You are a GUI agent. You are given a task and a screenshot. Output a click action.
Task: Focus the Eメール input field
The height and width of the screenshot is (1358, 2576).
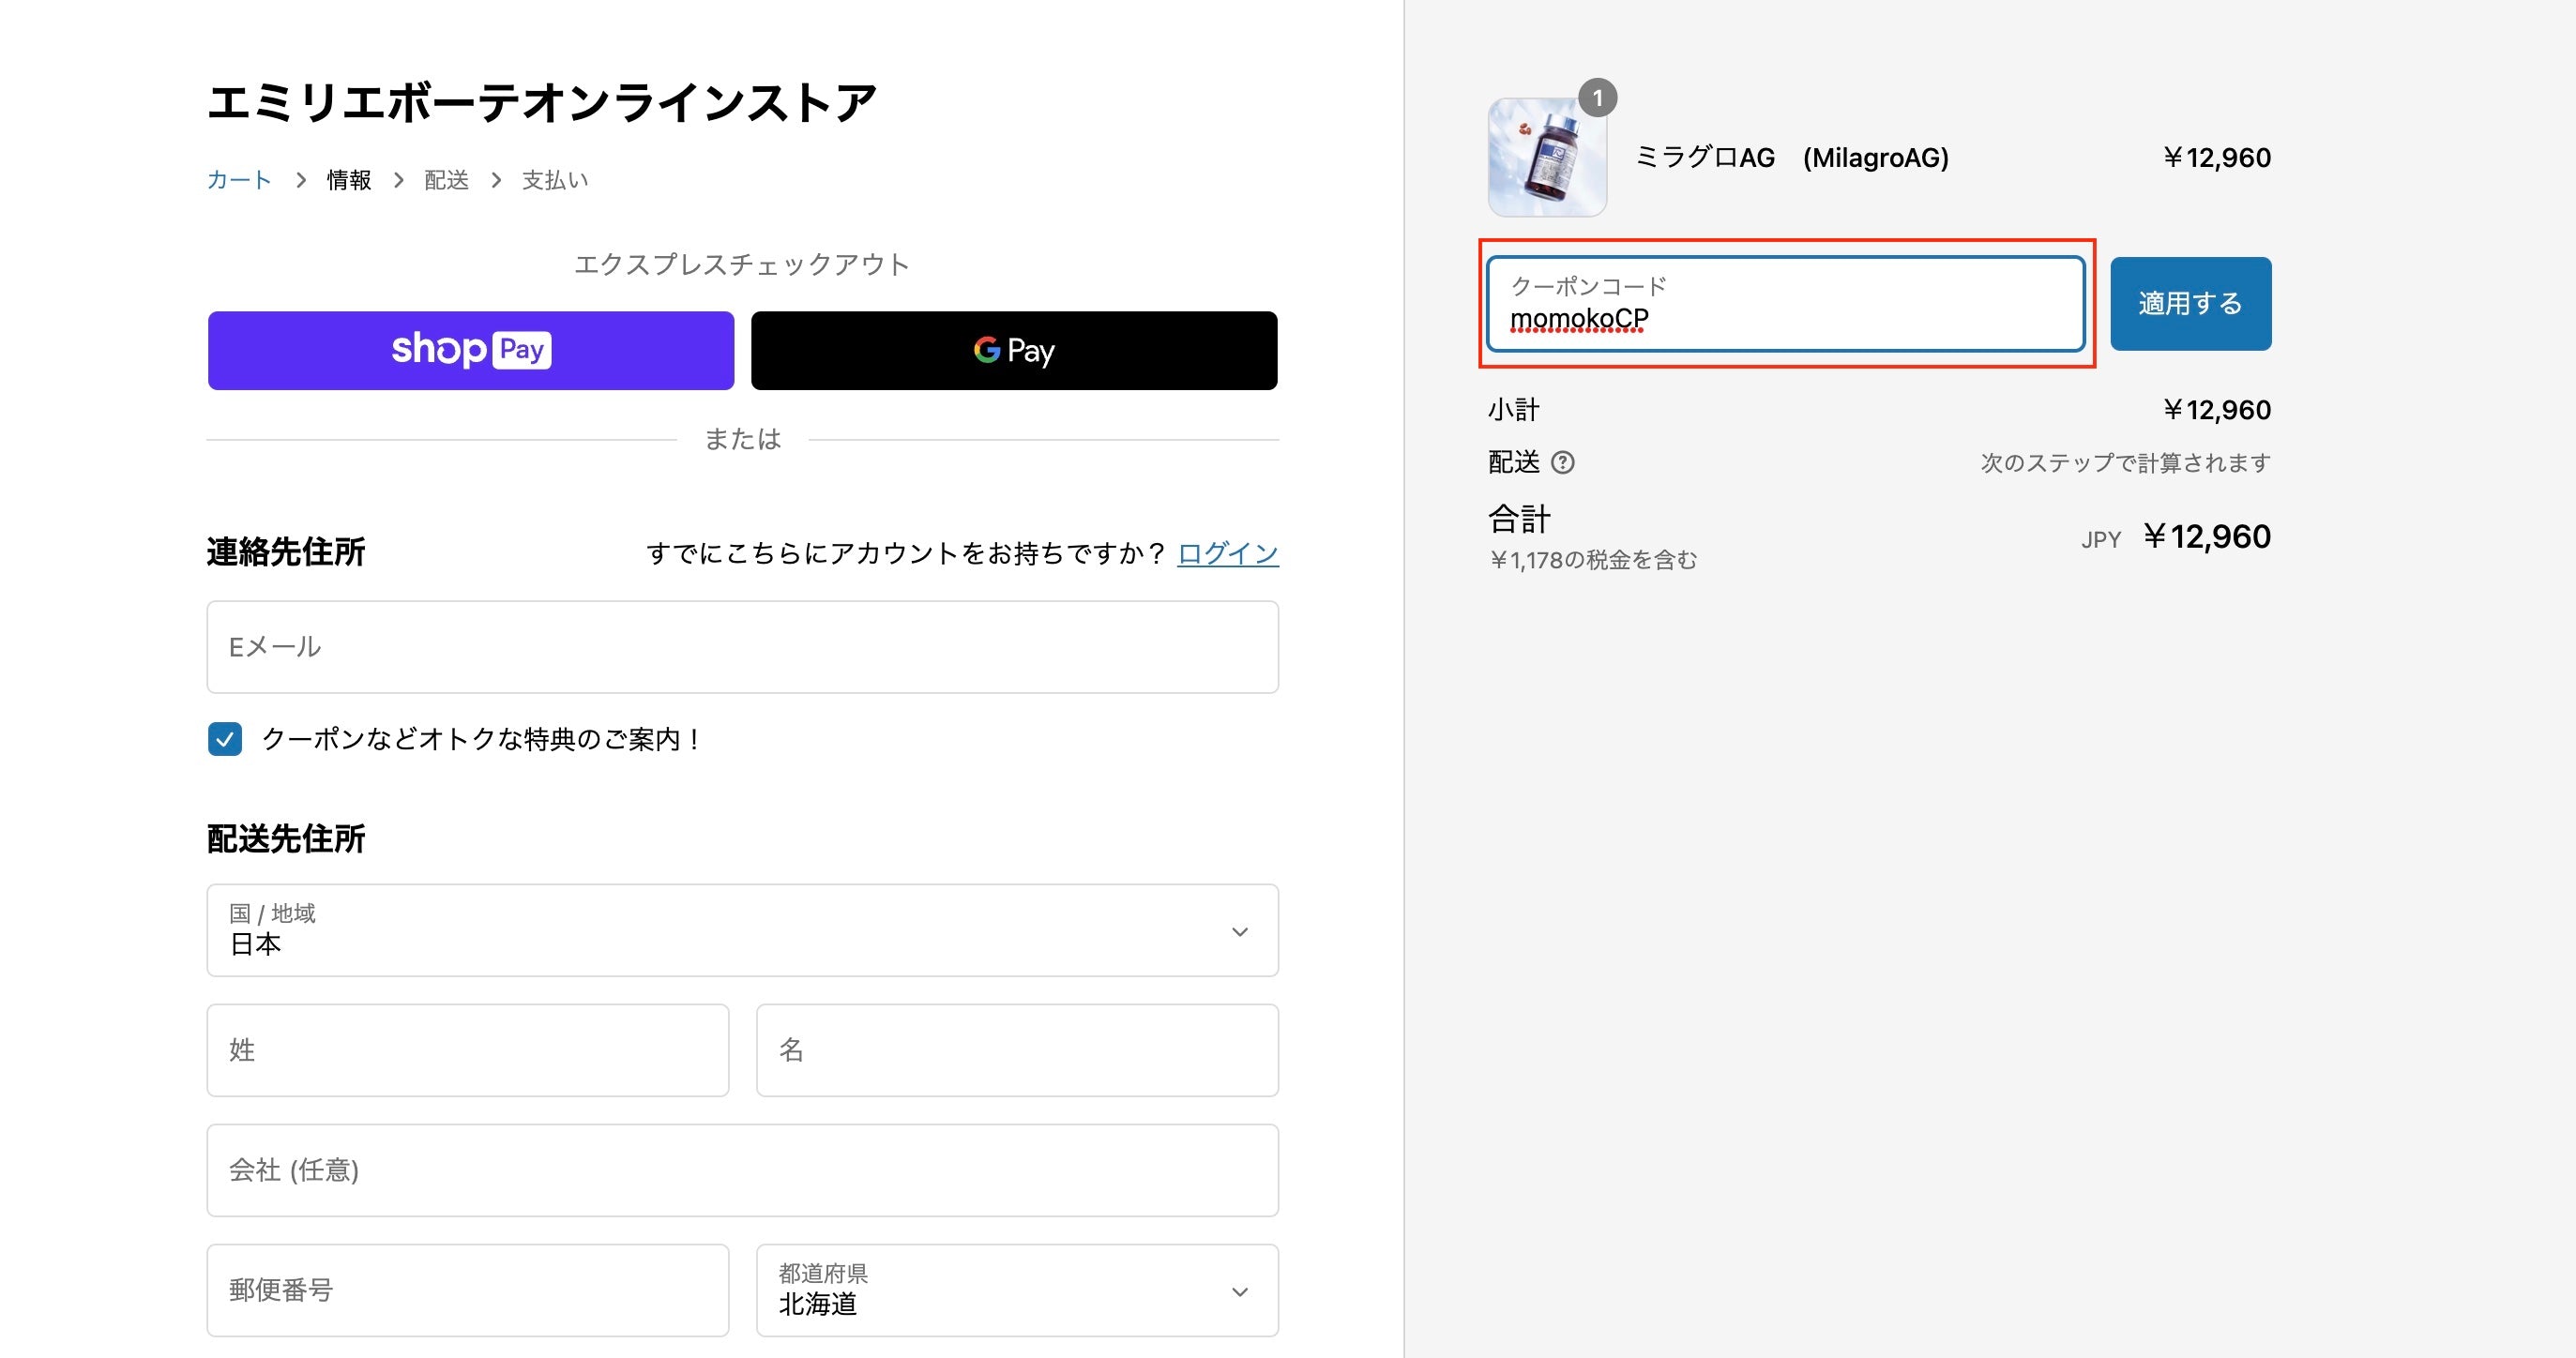pyautogui.click(x=742, y=647)
